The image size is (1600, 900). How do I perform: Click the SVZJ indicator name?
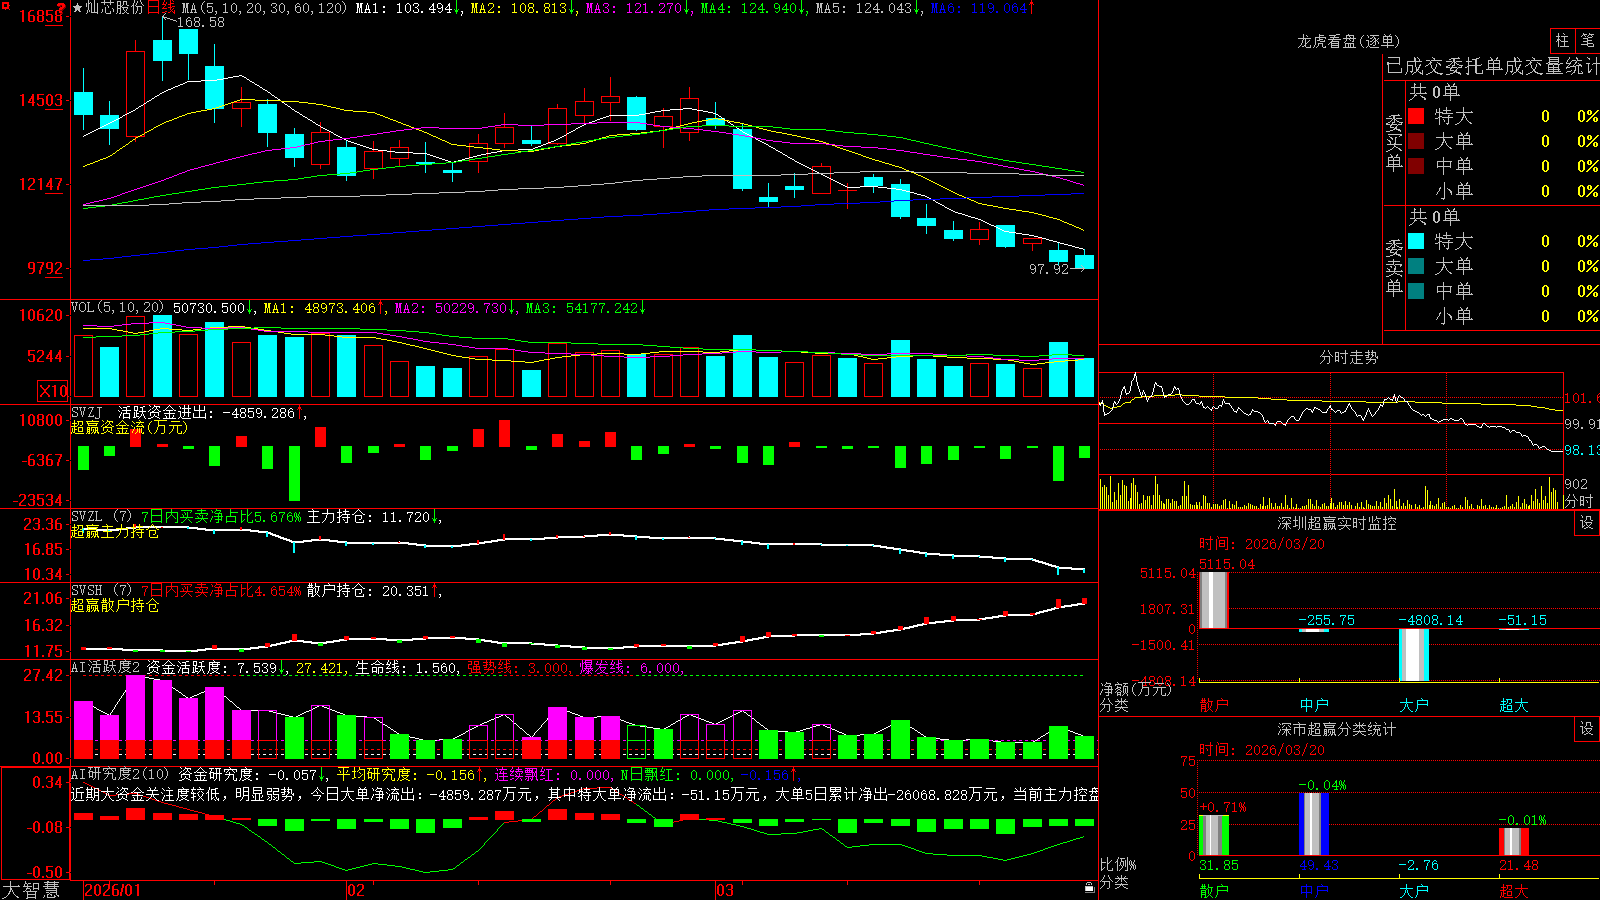[x=87, y=412]
